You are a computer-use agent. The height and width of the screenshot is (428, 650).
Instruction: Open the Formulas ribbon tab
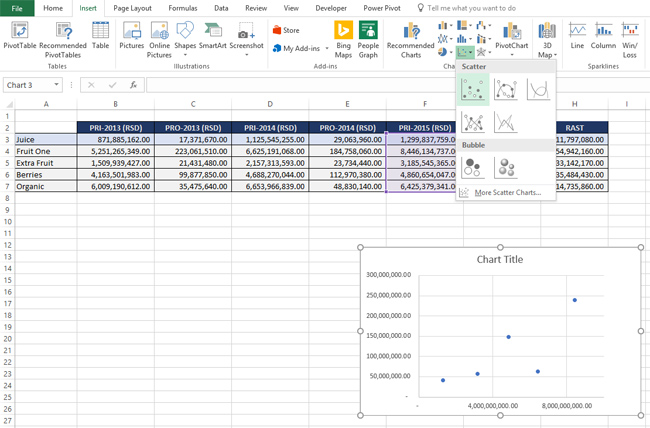tap(182, 8)
